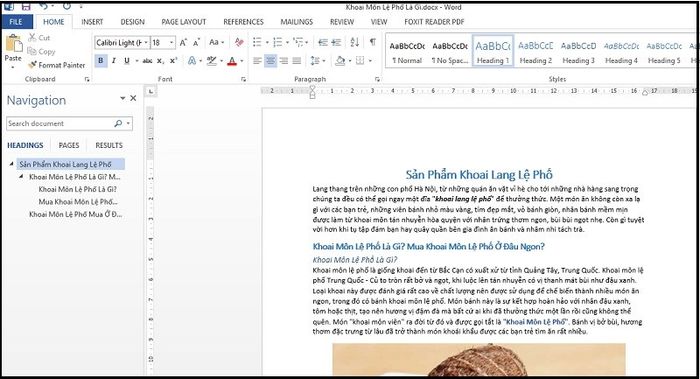Click the Shading paint bucket icon
700x379 pixels.
click(x=340, y=61)
